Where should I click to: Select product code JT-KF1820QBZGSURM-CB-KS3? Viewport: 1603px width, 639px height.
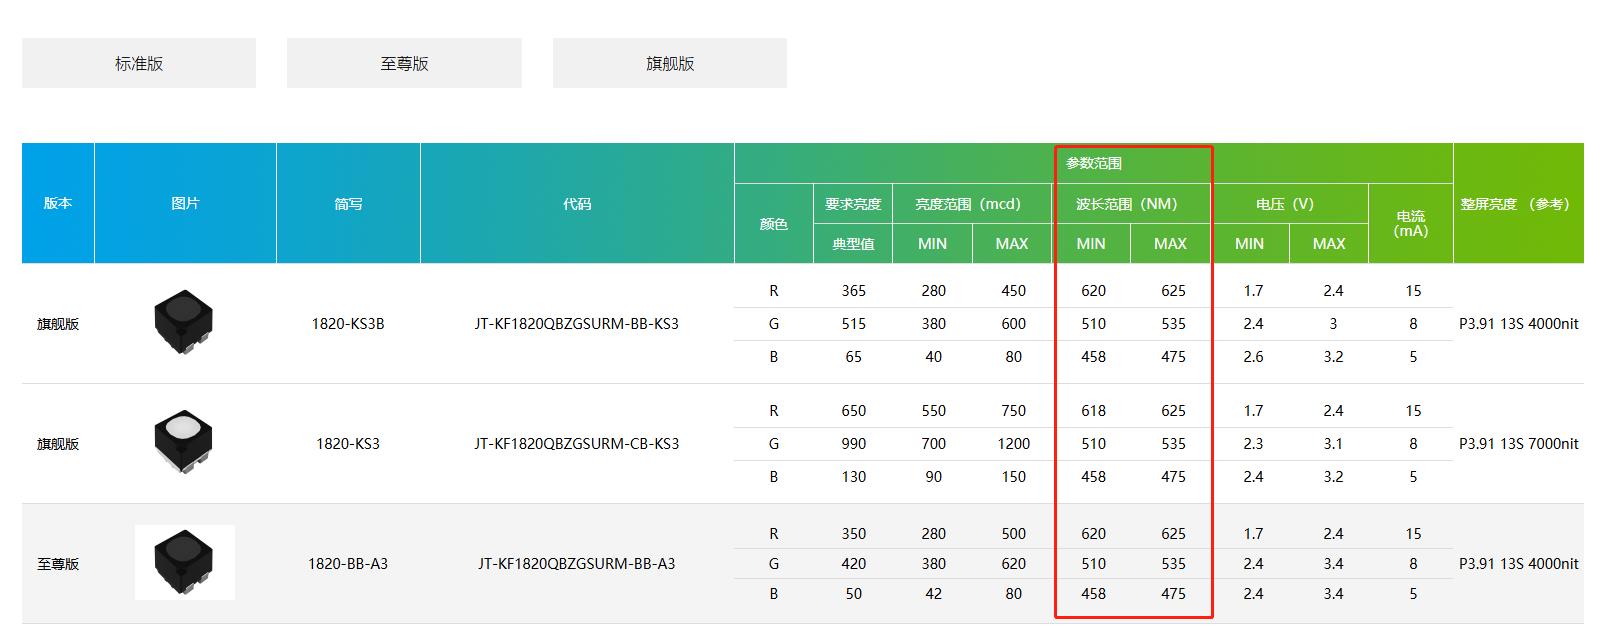pyautogui.click(x=576, y=444)
